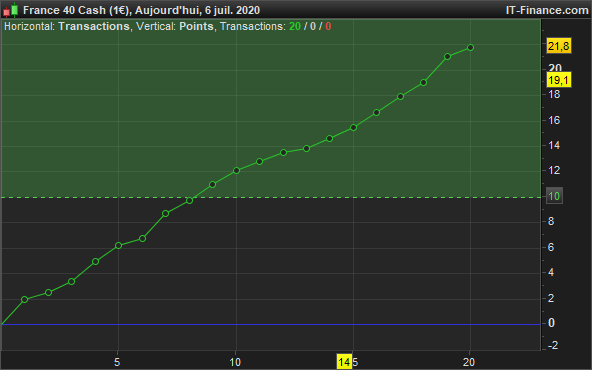Click the grey 10 level label
The image size is (592, 370).
(554, 196)
